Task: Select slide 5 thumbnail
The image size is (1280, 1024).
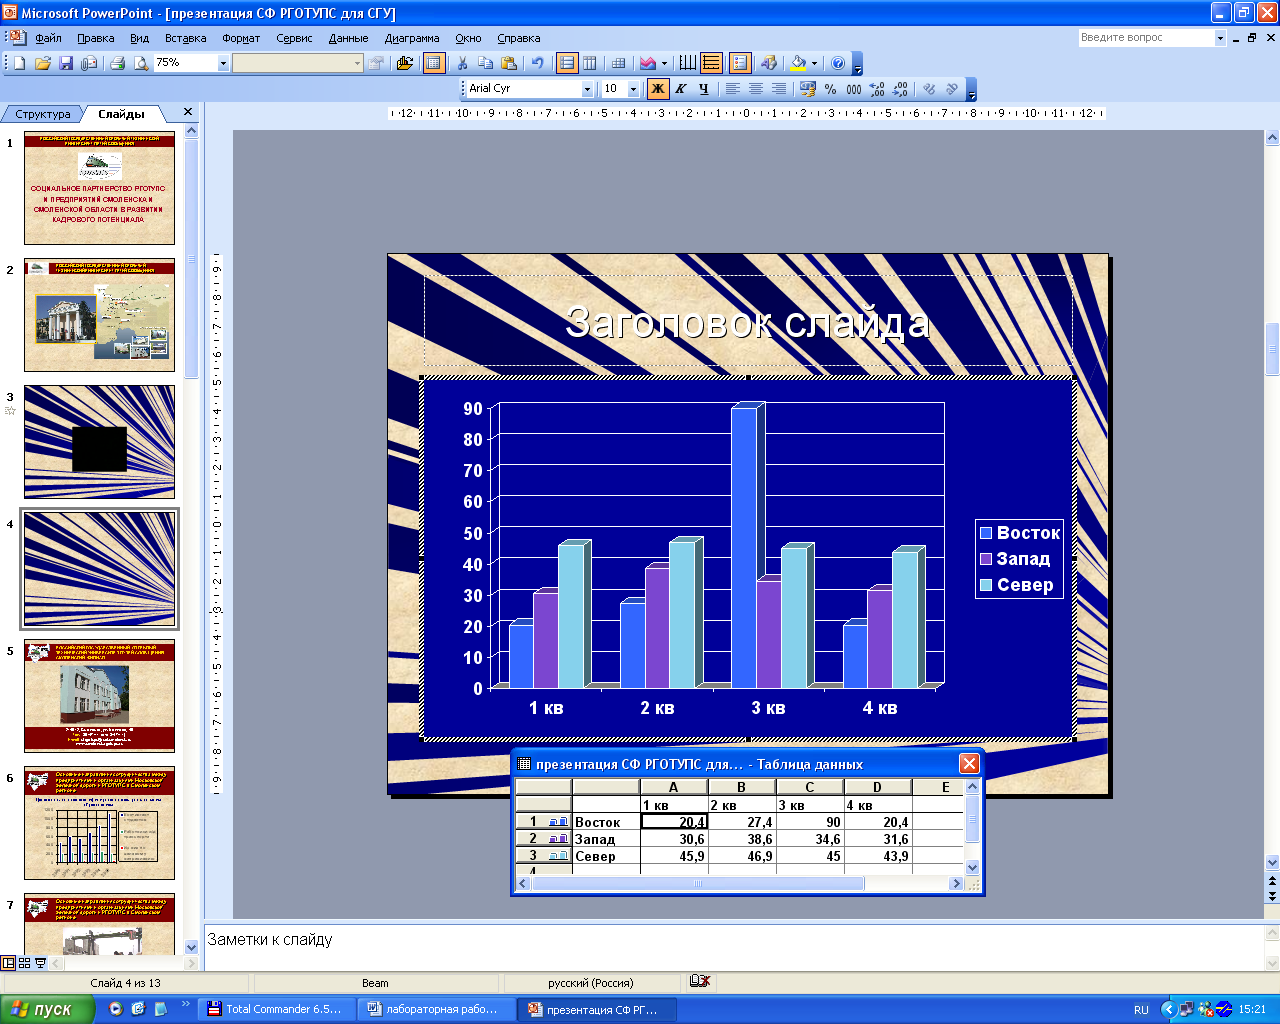Action: [99, 695]
